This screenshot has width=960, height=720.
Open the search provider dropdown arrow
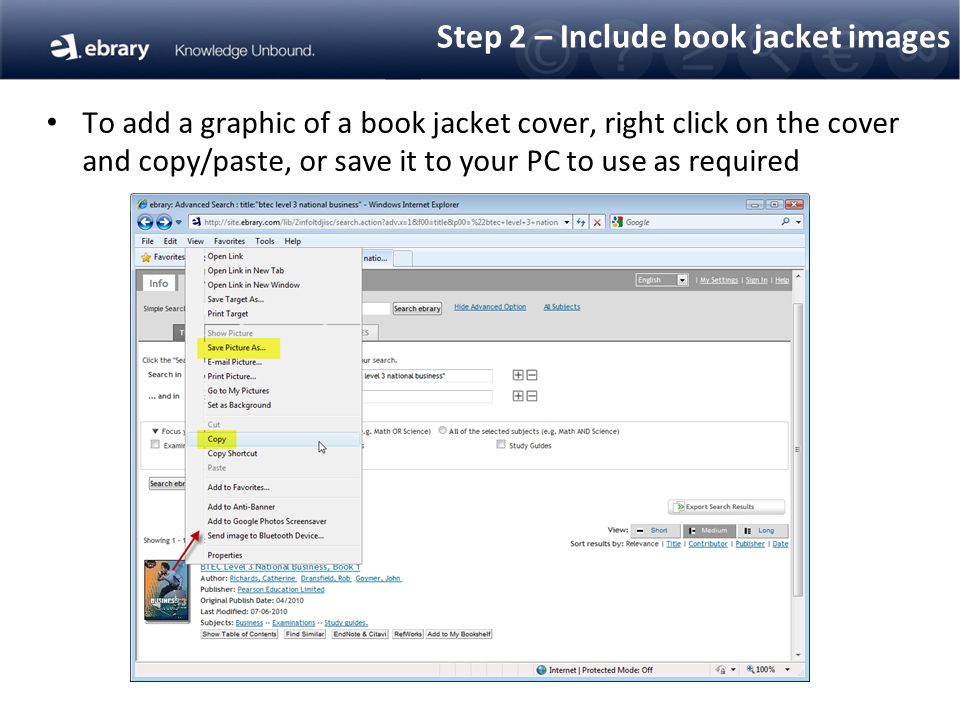tap(798, 222)
